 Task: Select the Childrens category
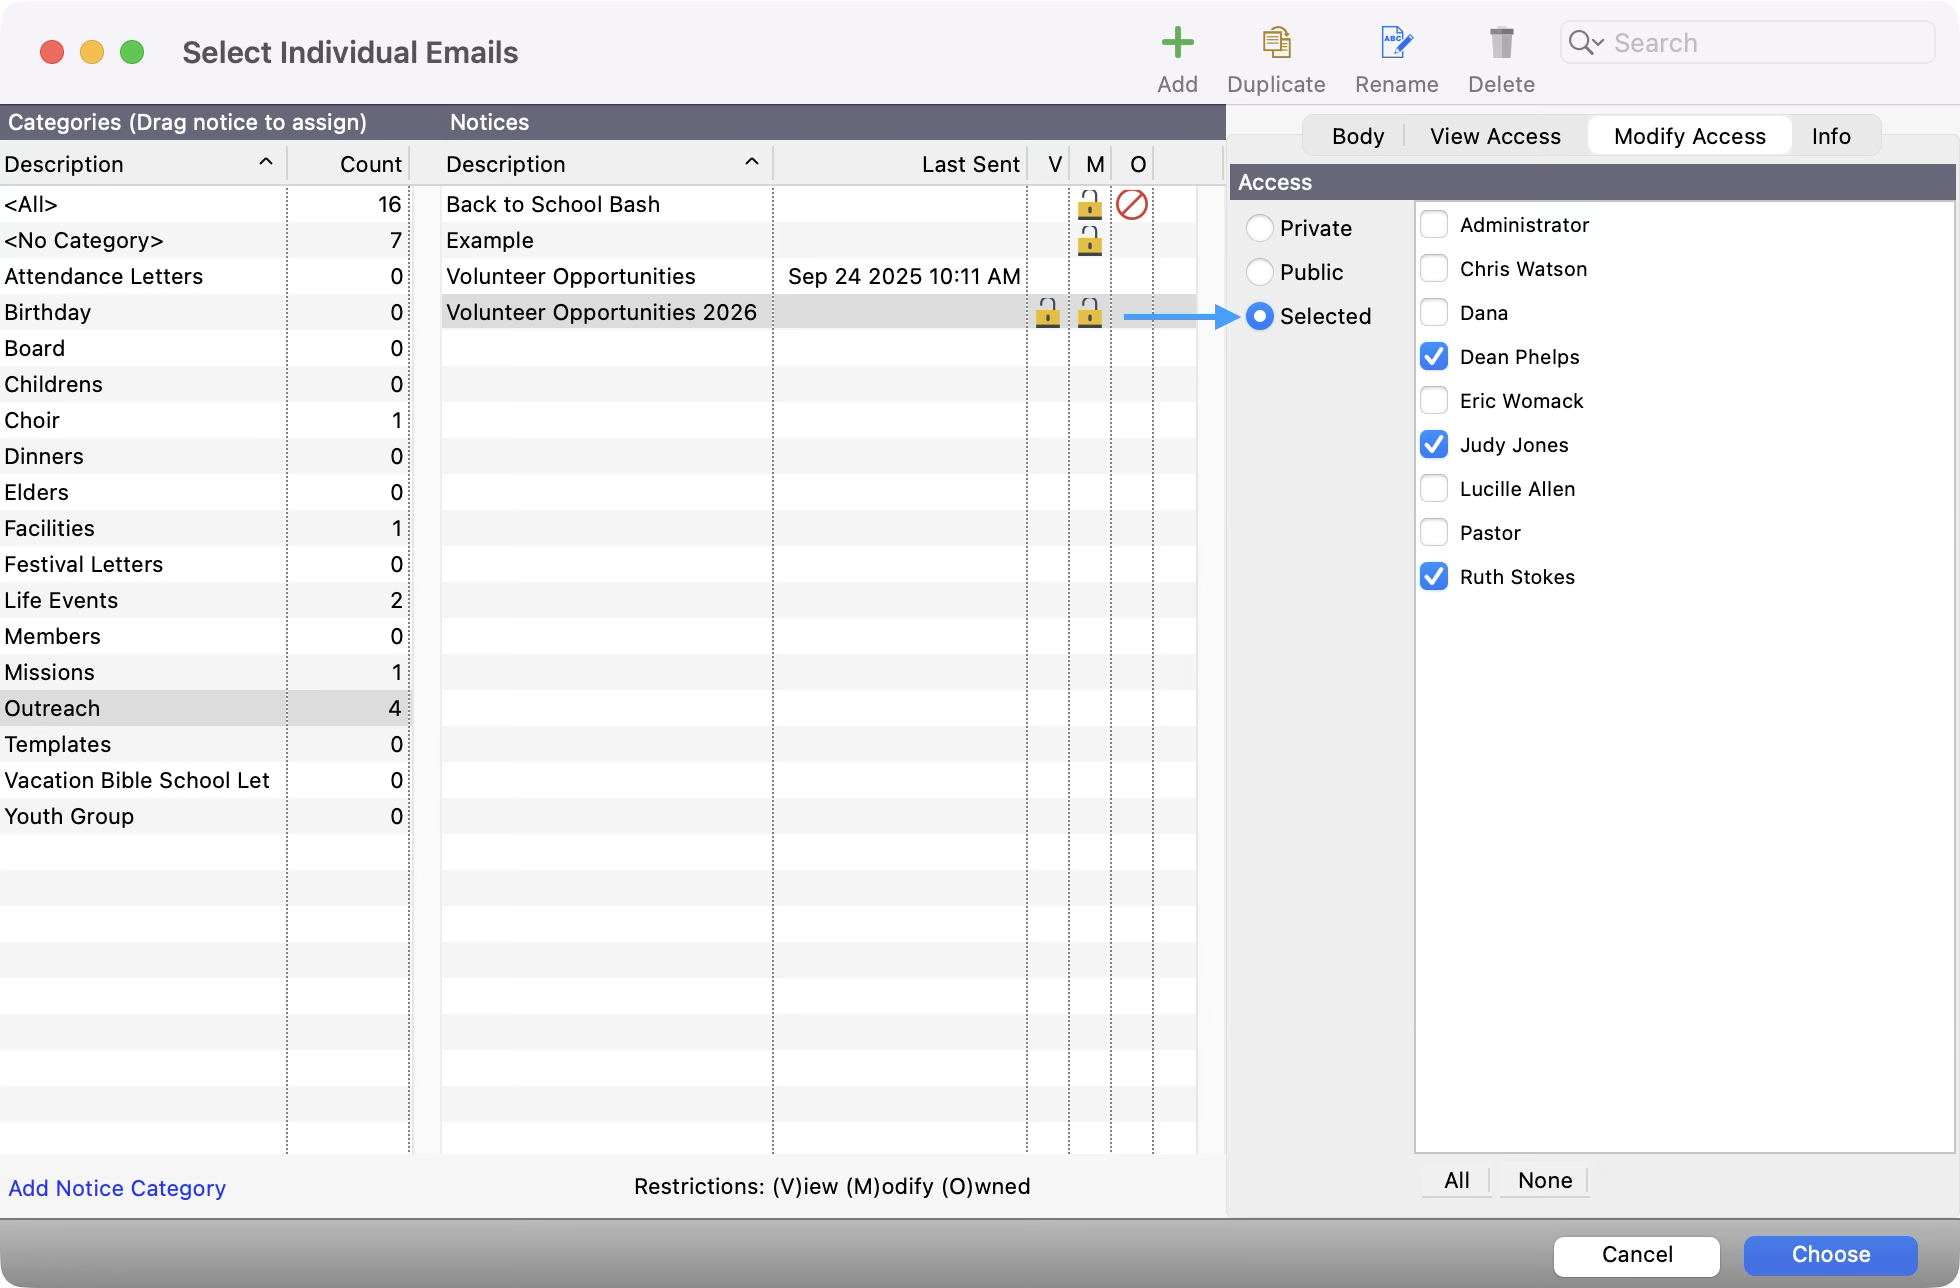click(x=205, y=384)
